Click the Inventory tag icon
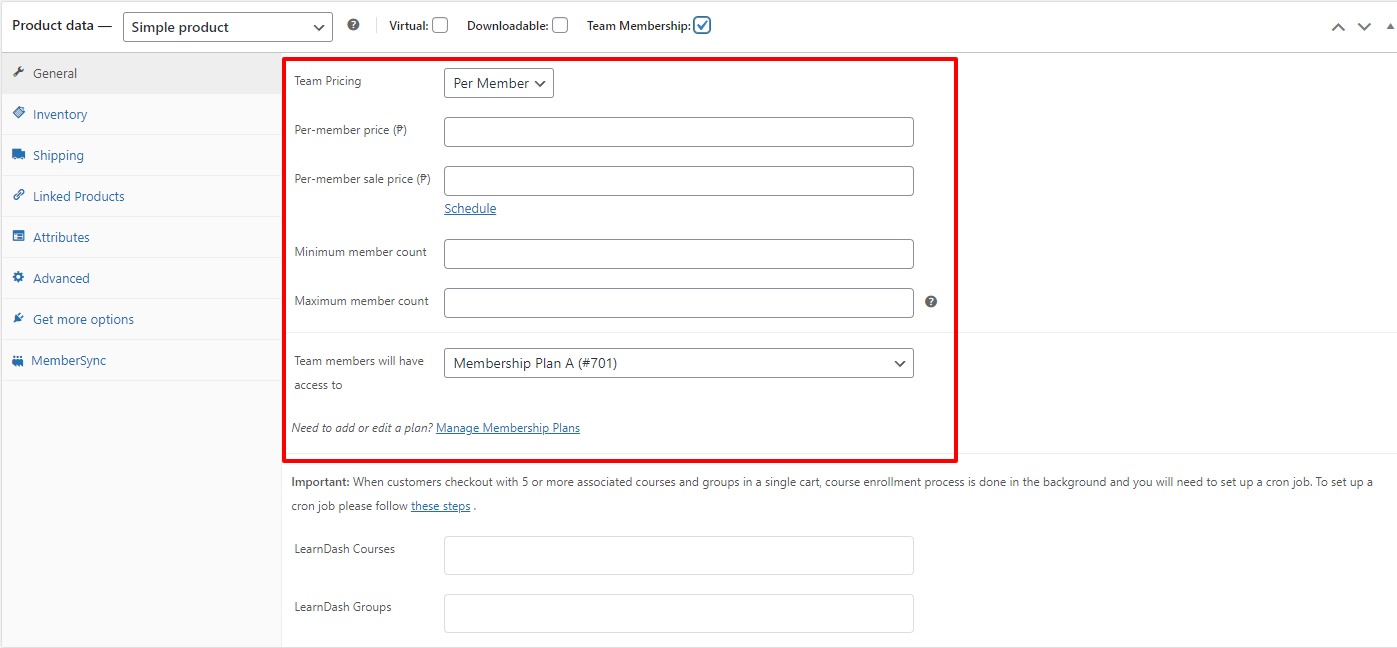Image resolution: width=1397 pixels, height=648 pixels. (18, 114)
